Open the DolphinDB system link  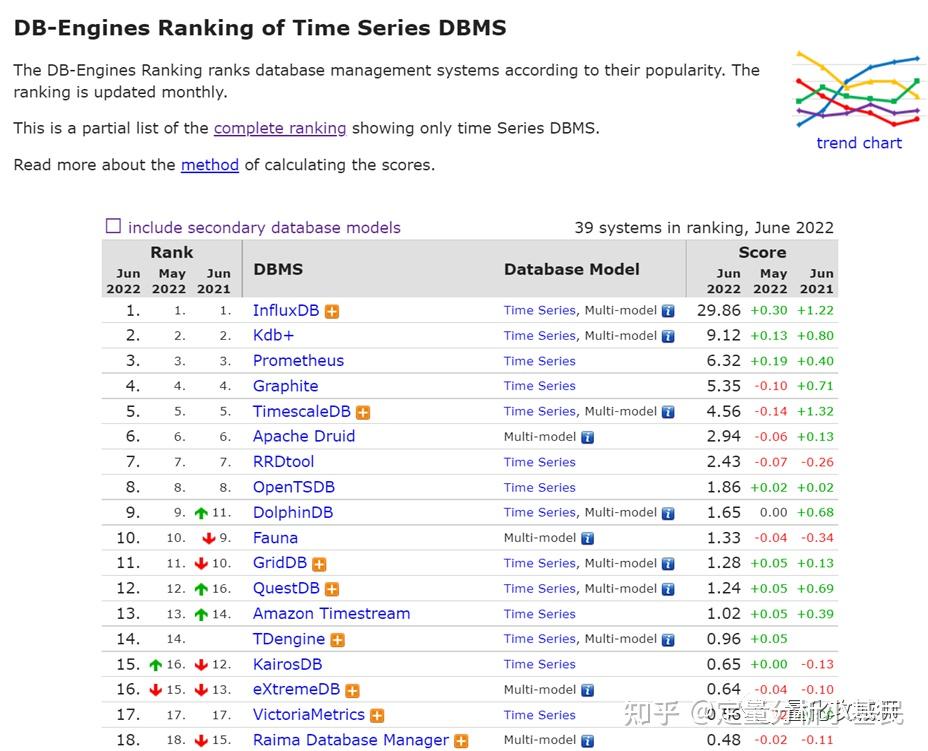[x=293, y=513]
